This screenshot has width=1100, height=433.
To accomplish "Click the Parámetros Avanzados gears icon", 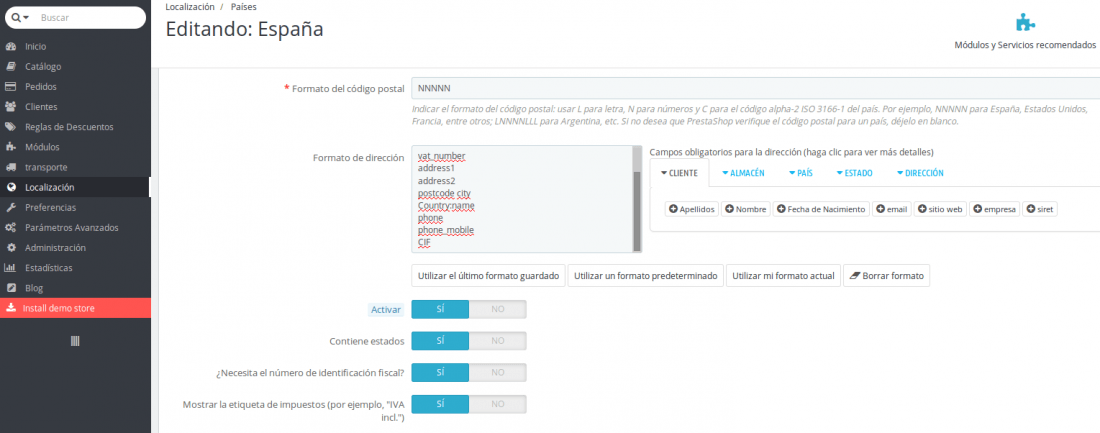I will [11, 228].
